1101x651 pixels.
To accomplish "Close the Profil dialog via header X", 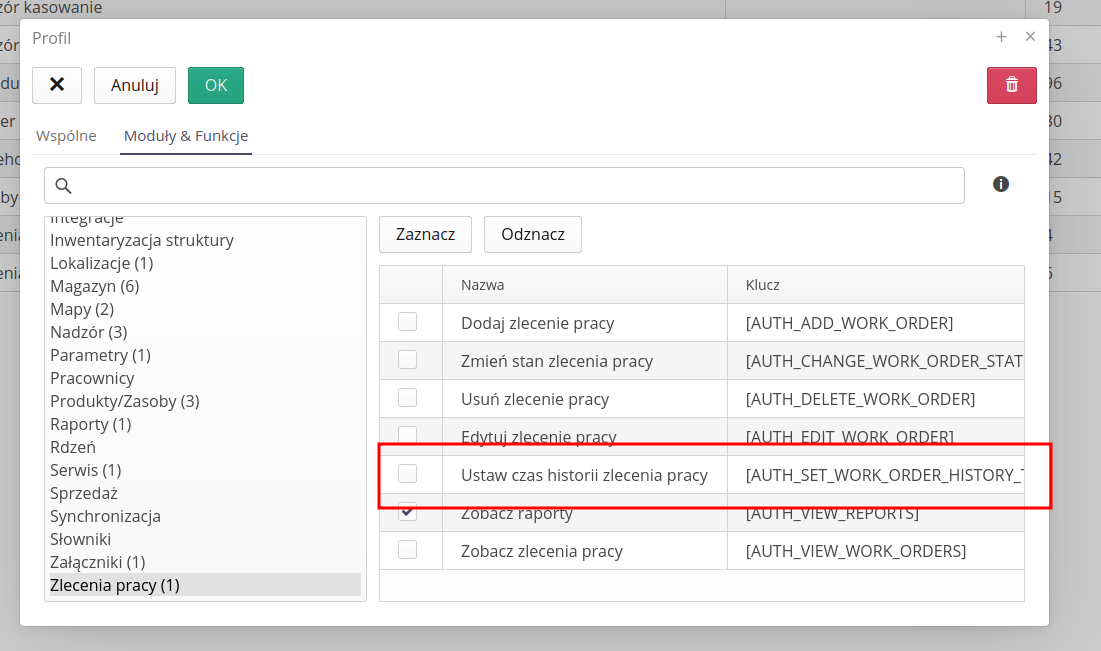I will coord(1030,37).
